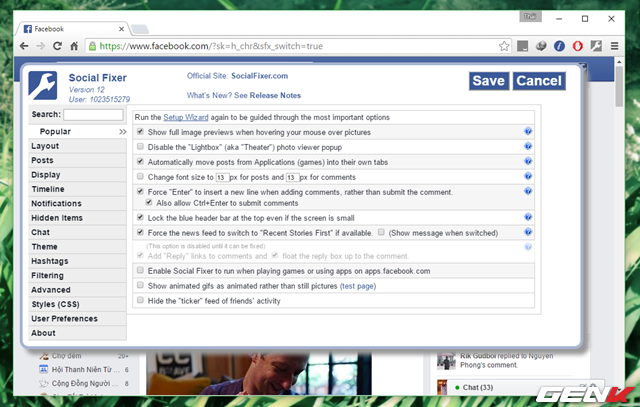This screenshot has width=640, height=407.
Task: Enable the Change font size checkbox
Action: [x=140, y=176]
